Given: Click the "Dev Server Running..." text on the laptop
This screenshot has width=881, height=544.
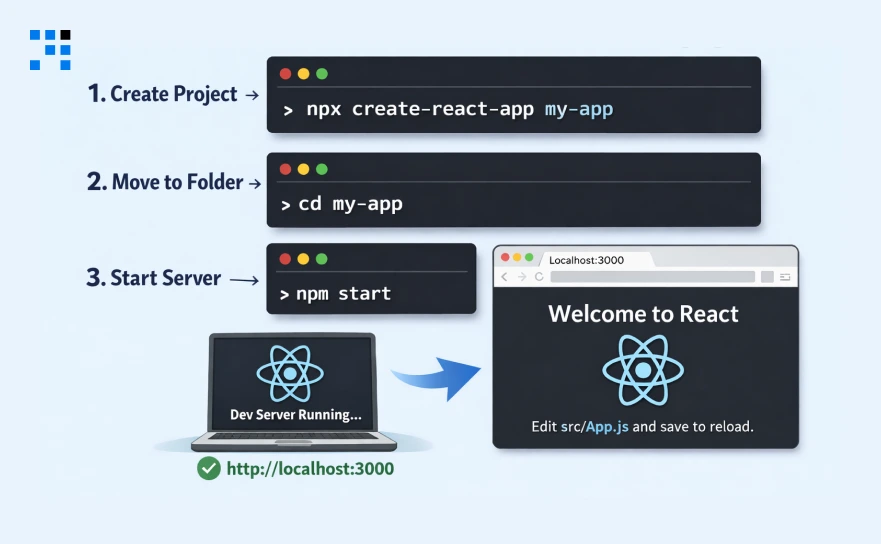Looking at the screenshot, I should tap(296, 415).
